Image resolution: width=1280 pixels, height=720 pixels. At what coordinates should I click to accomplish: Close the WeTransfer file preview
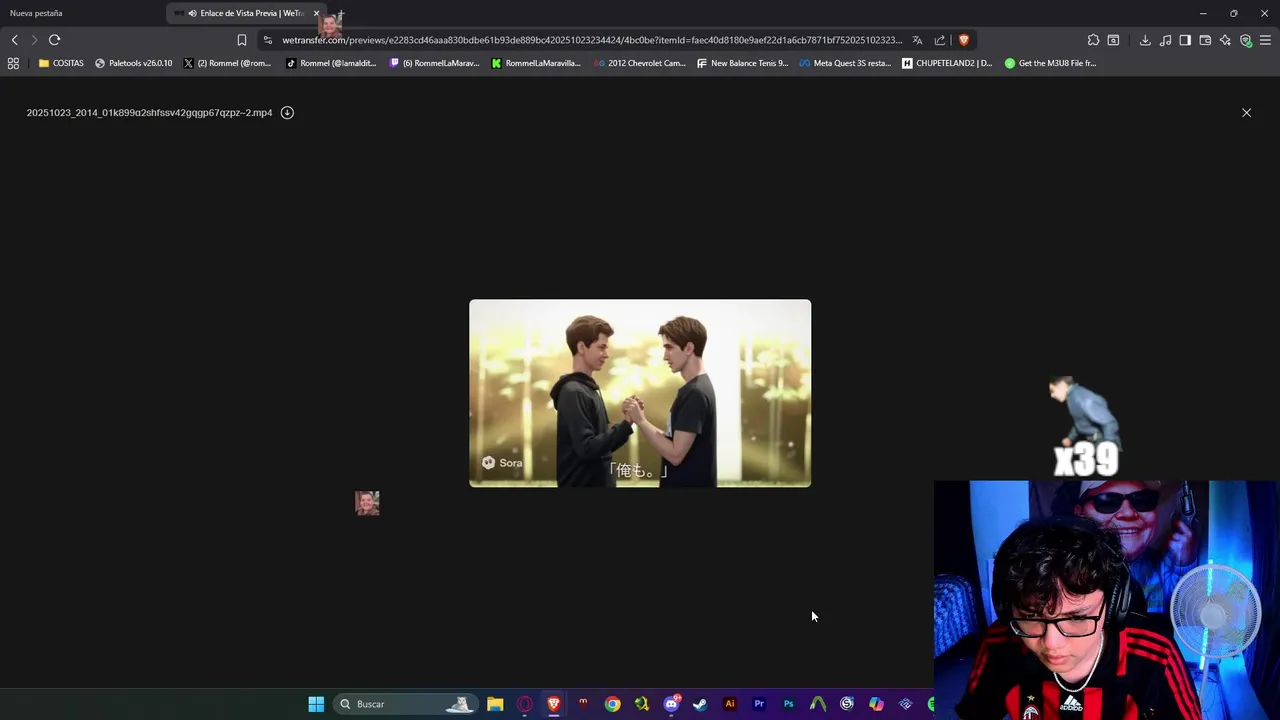[1246, 113]
